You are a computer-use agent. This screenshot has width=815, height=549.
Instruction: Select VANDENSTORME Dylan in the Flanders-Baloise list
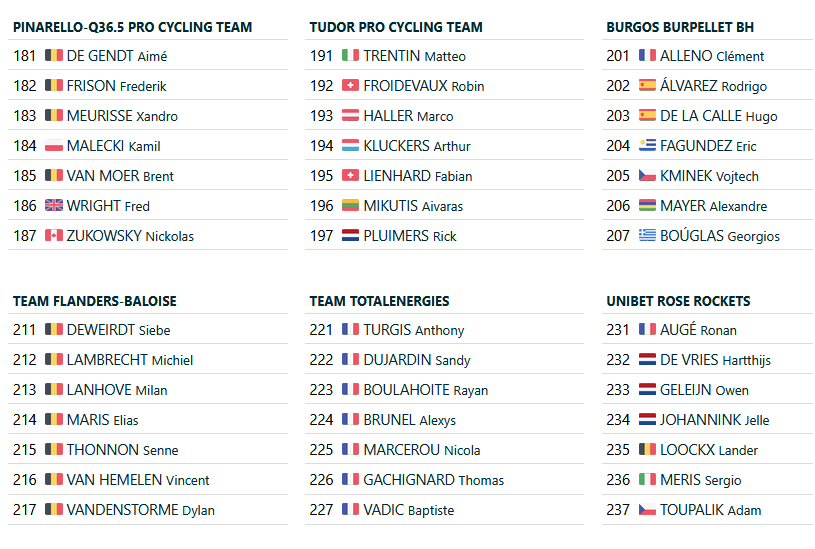pos(141,510)
